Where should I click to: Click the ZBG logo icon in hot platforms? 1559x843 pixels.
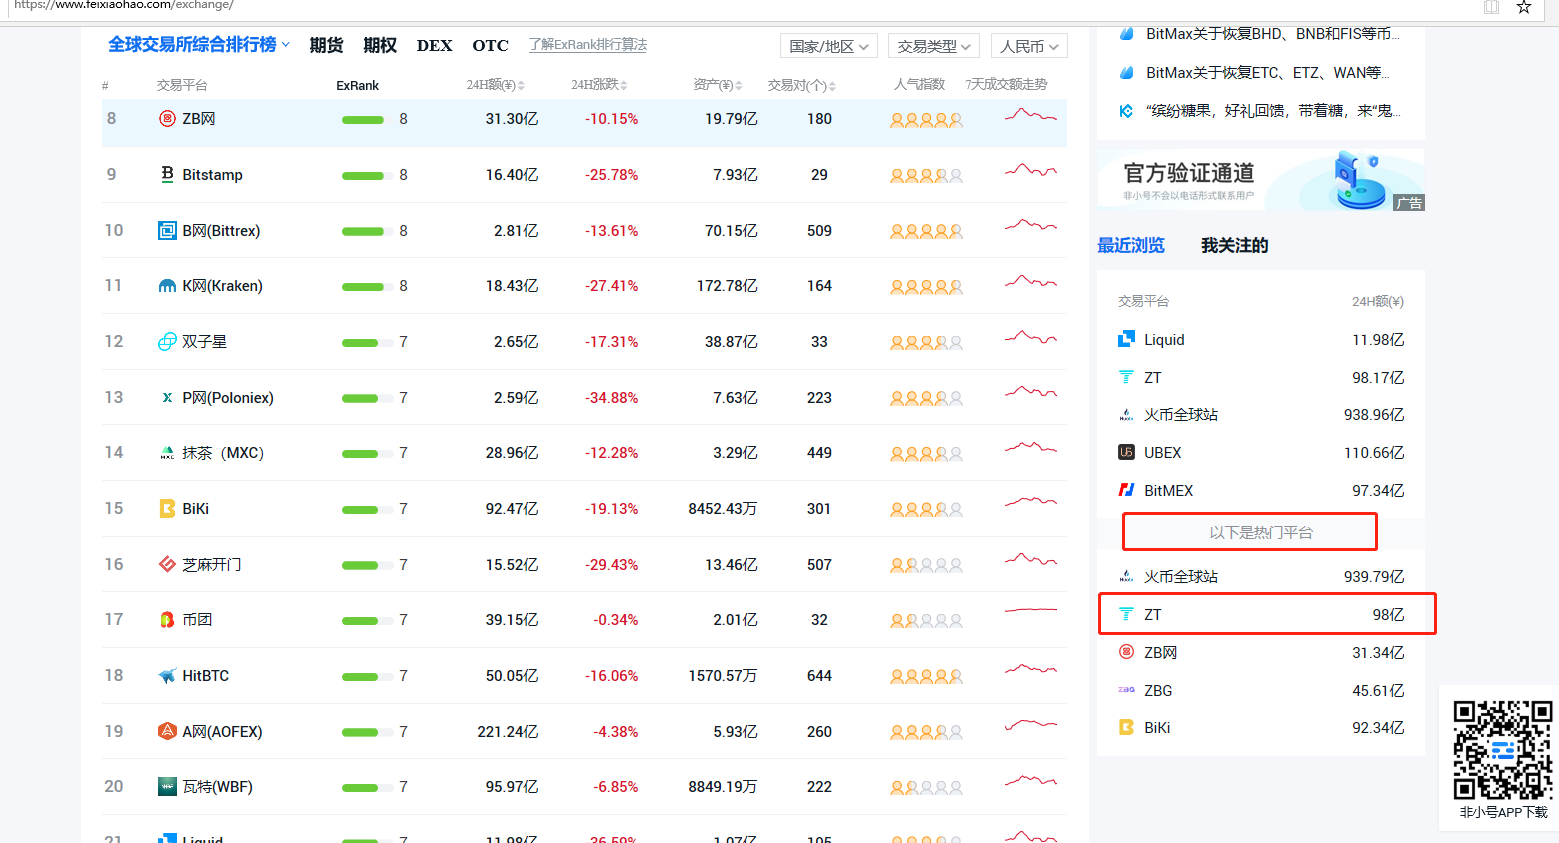tap(1126, 690)
